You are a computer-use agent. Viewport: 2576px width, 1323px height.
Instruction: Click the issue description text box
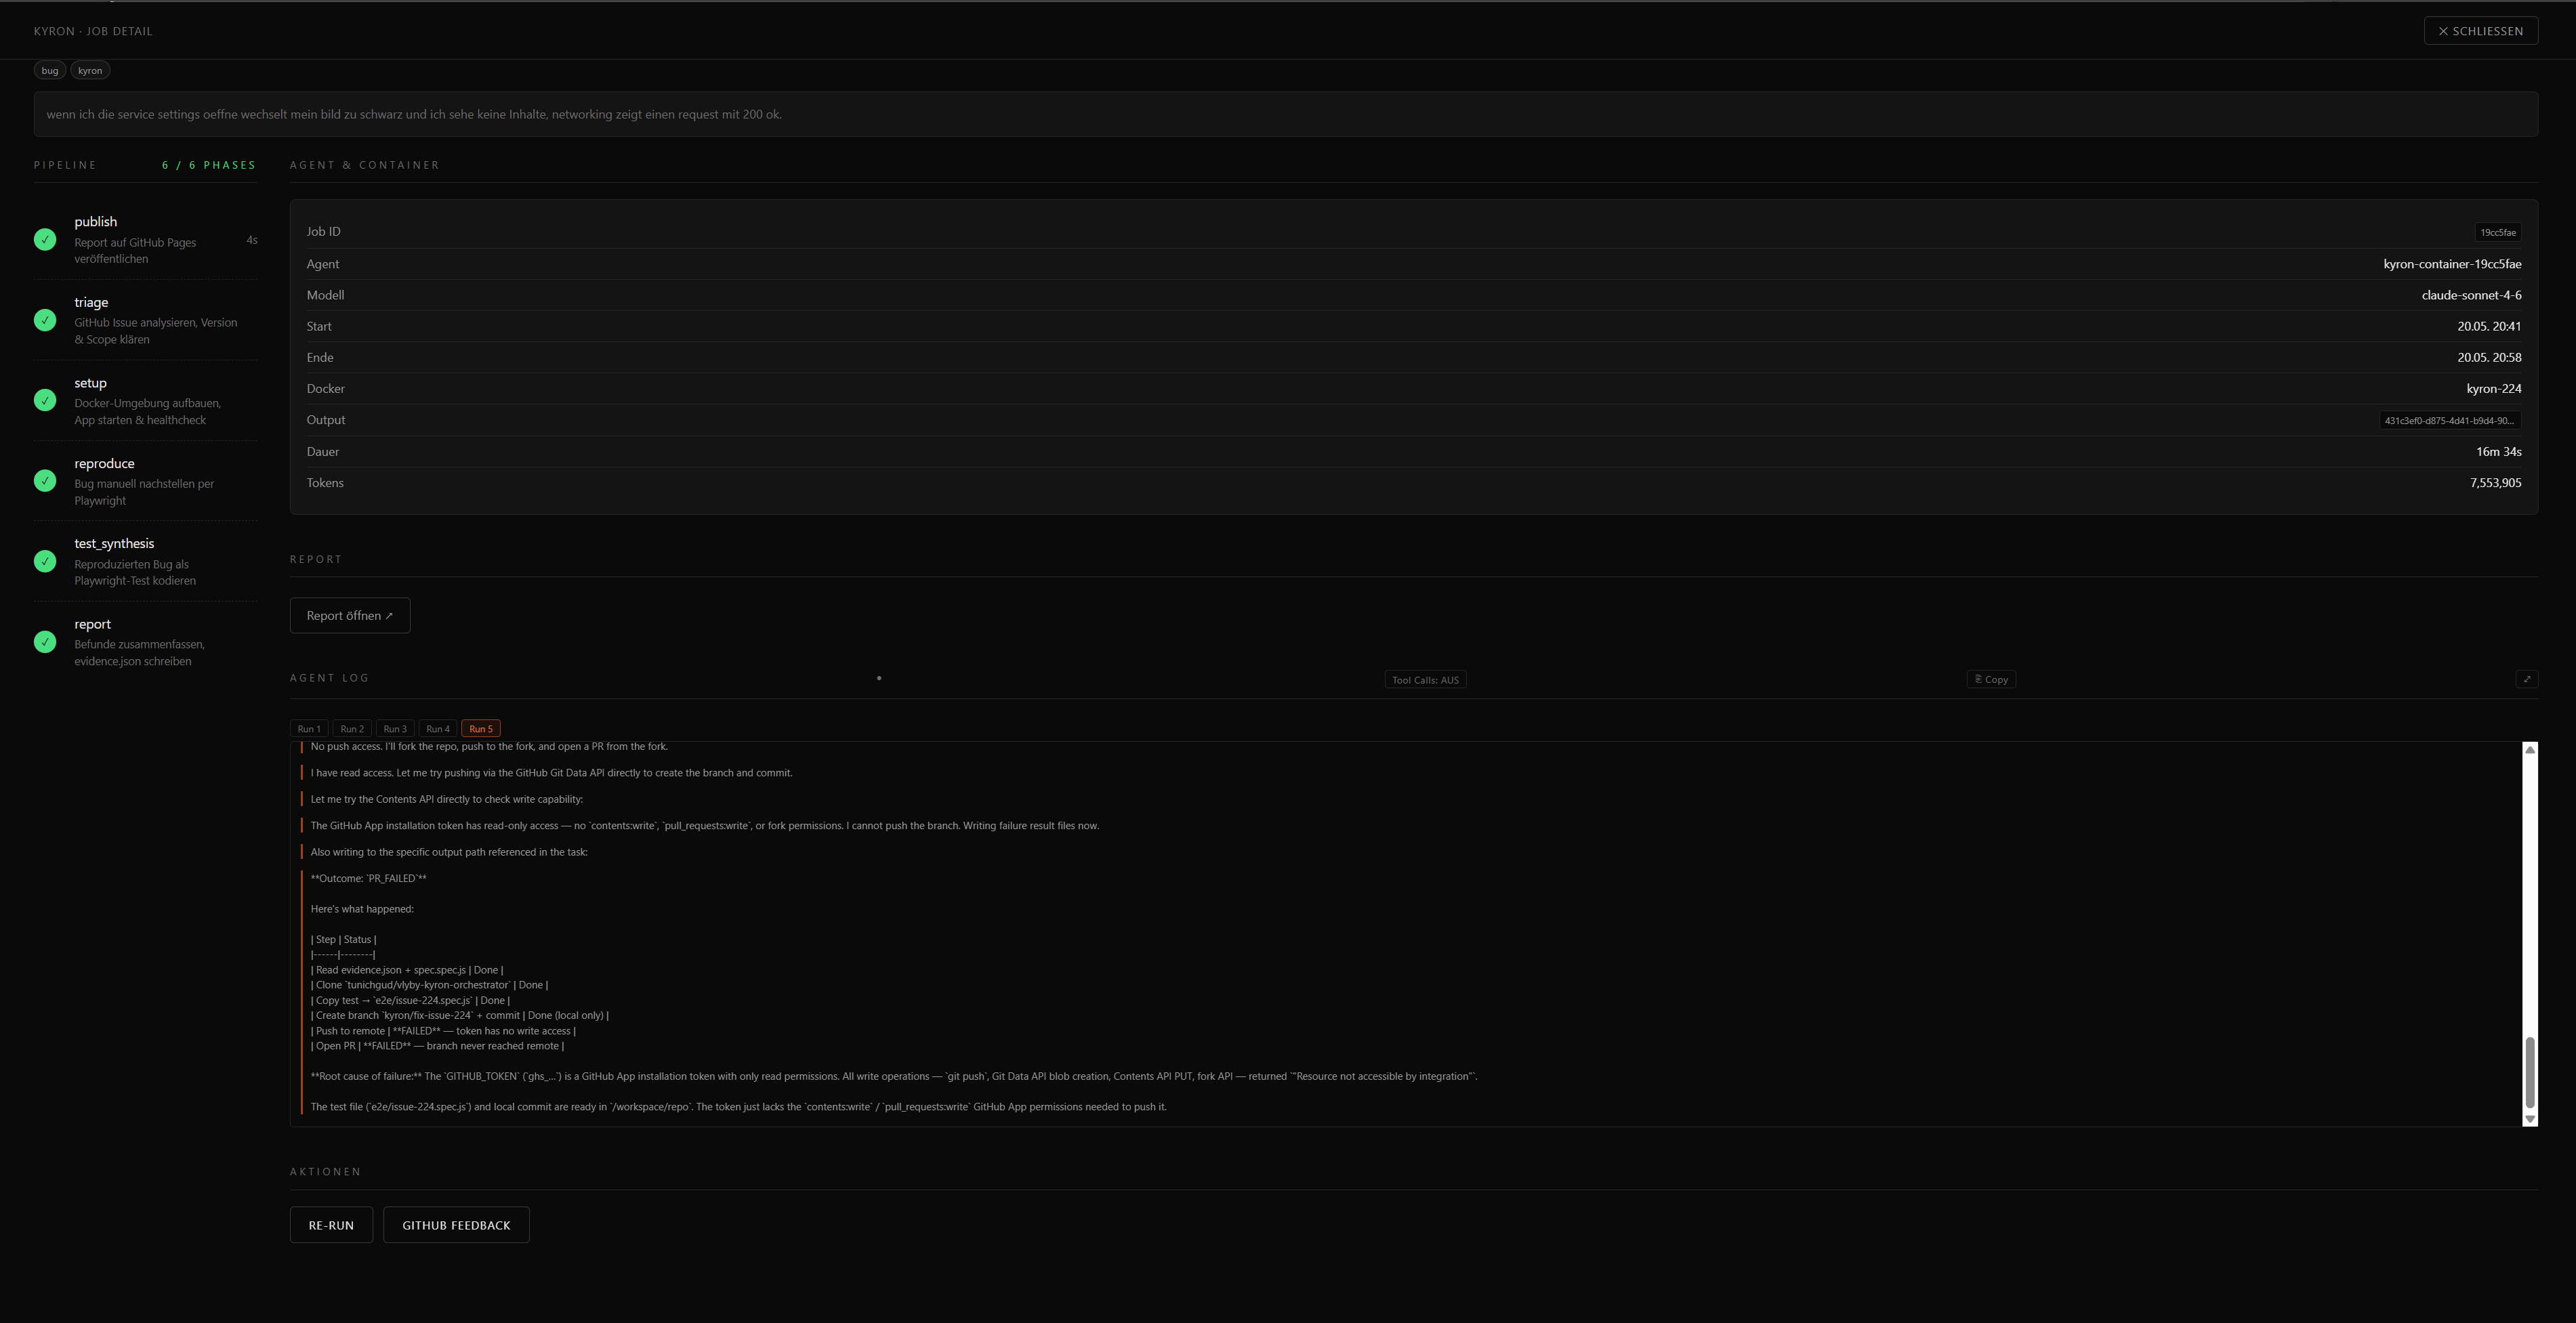coord(1286,114)
